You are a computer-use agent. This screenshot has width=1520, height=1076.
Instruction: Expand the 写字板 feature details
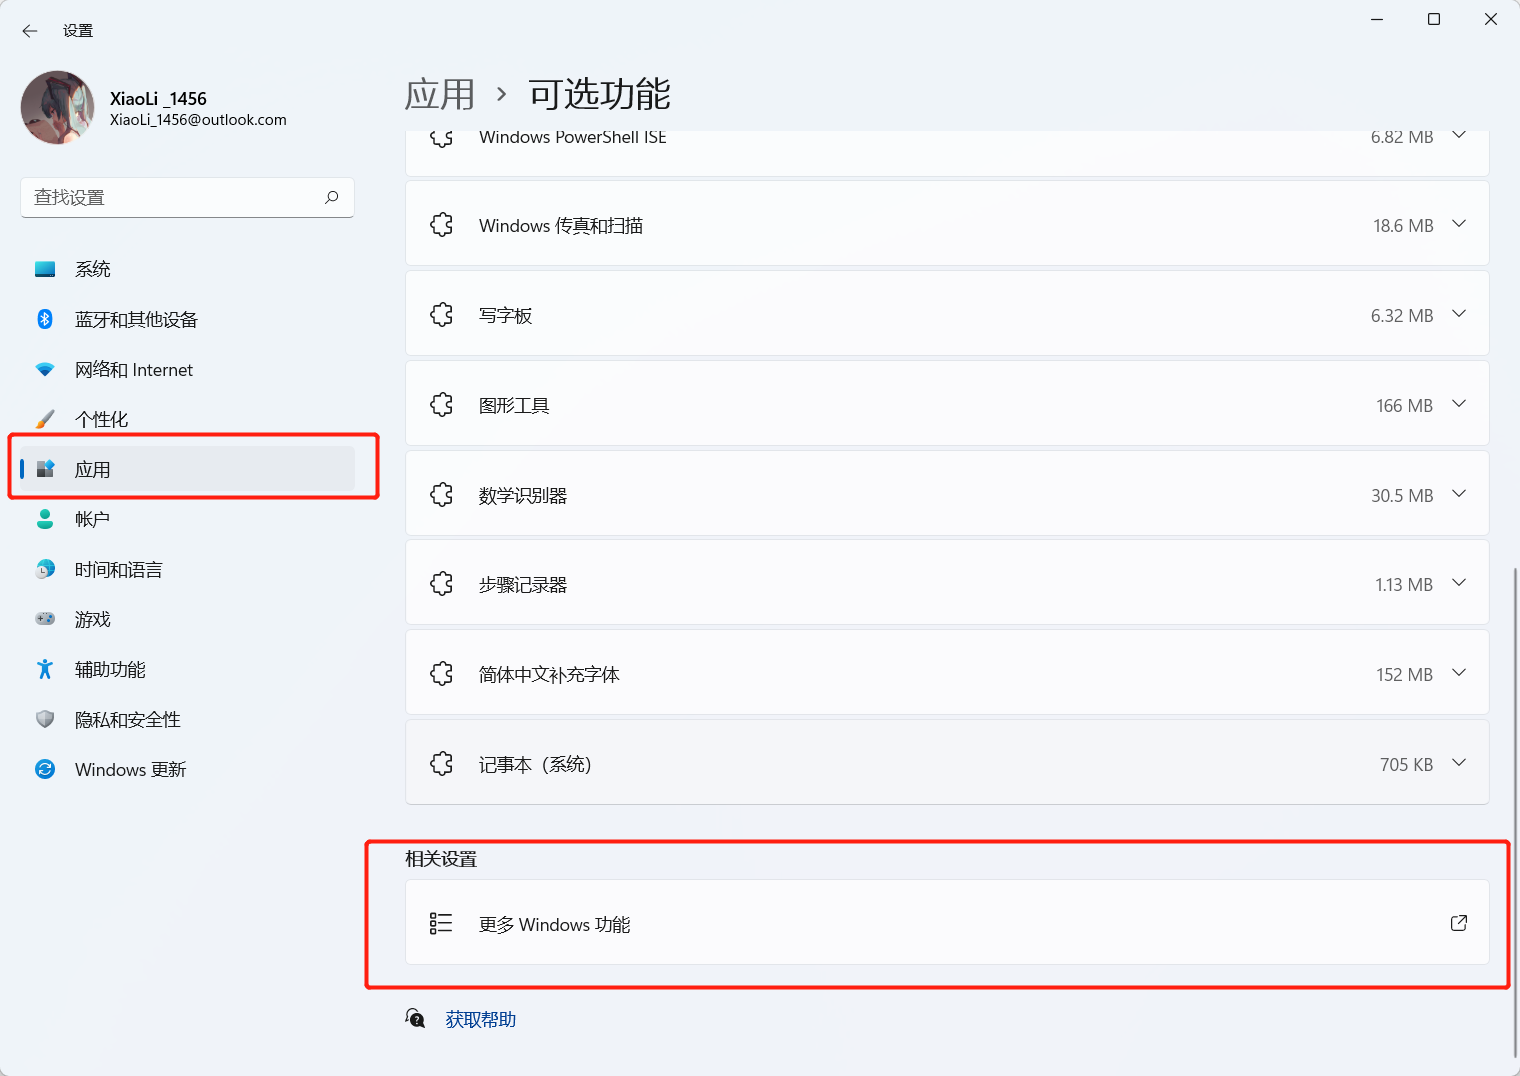click(1458, 314)
